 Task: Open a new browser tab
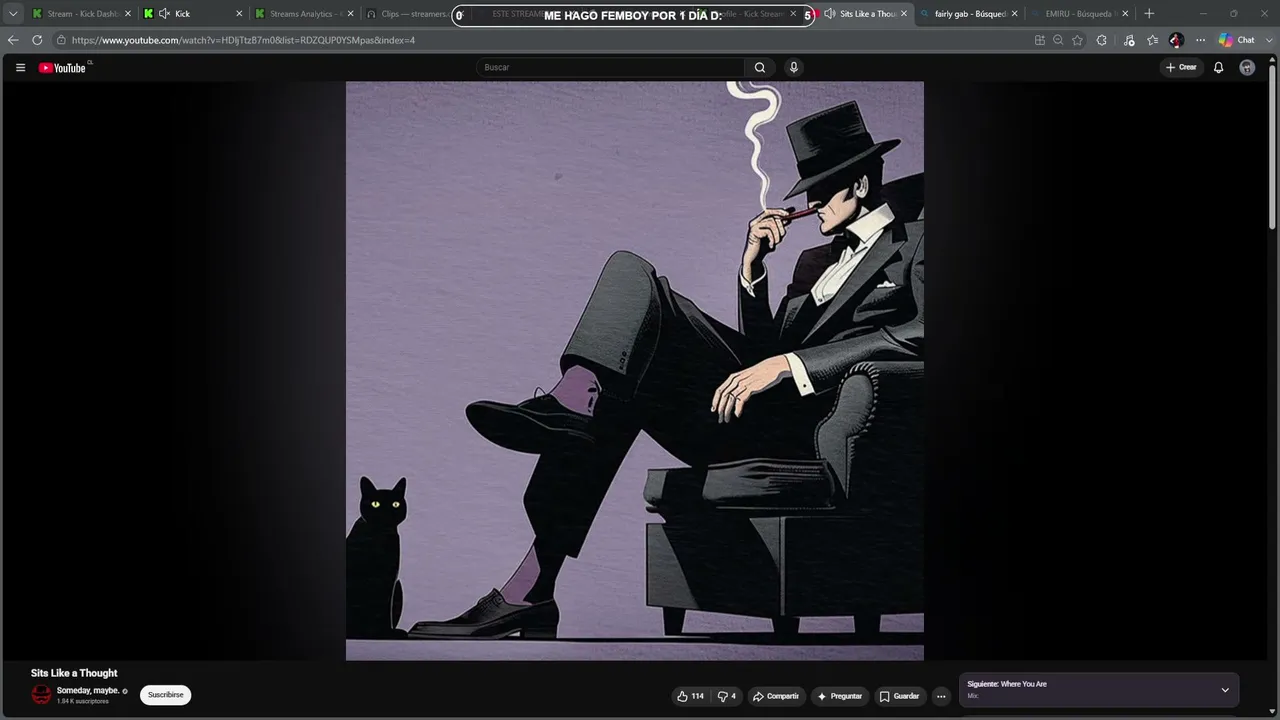point(1149,14)
